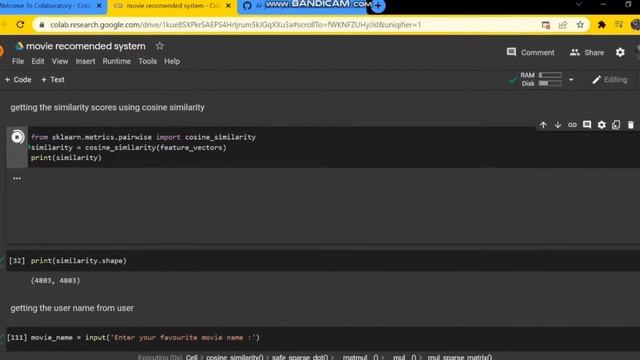
Task: View RAM and Disk usage indicator
Action: [541, 79]
